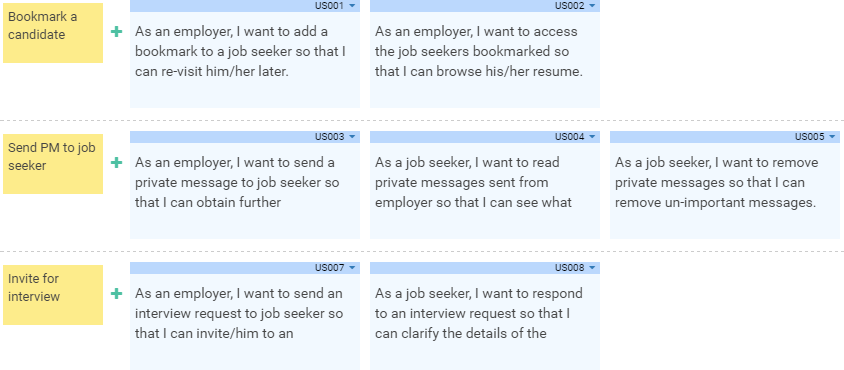Open the US008 dropdown arrow
The height and width of the screenshot is (370, 844).
[592, 268]
